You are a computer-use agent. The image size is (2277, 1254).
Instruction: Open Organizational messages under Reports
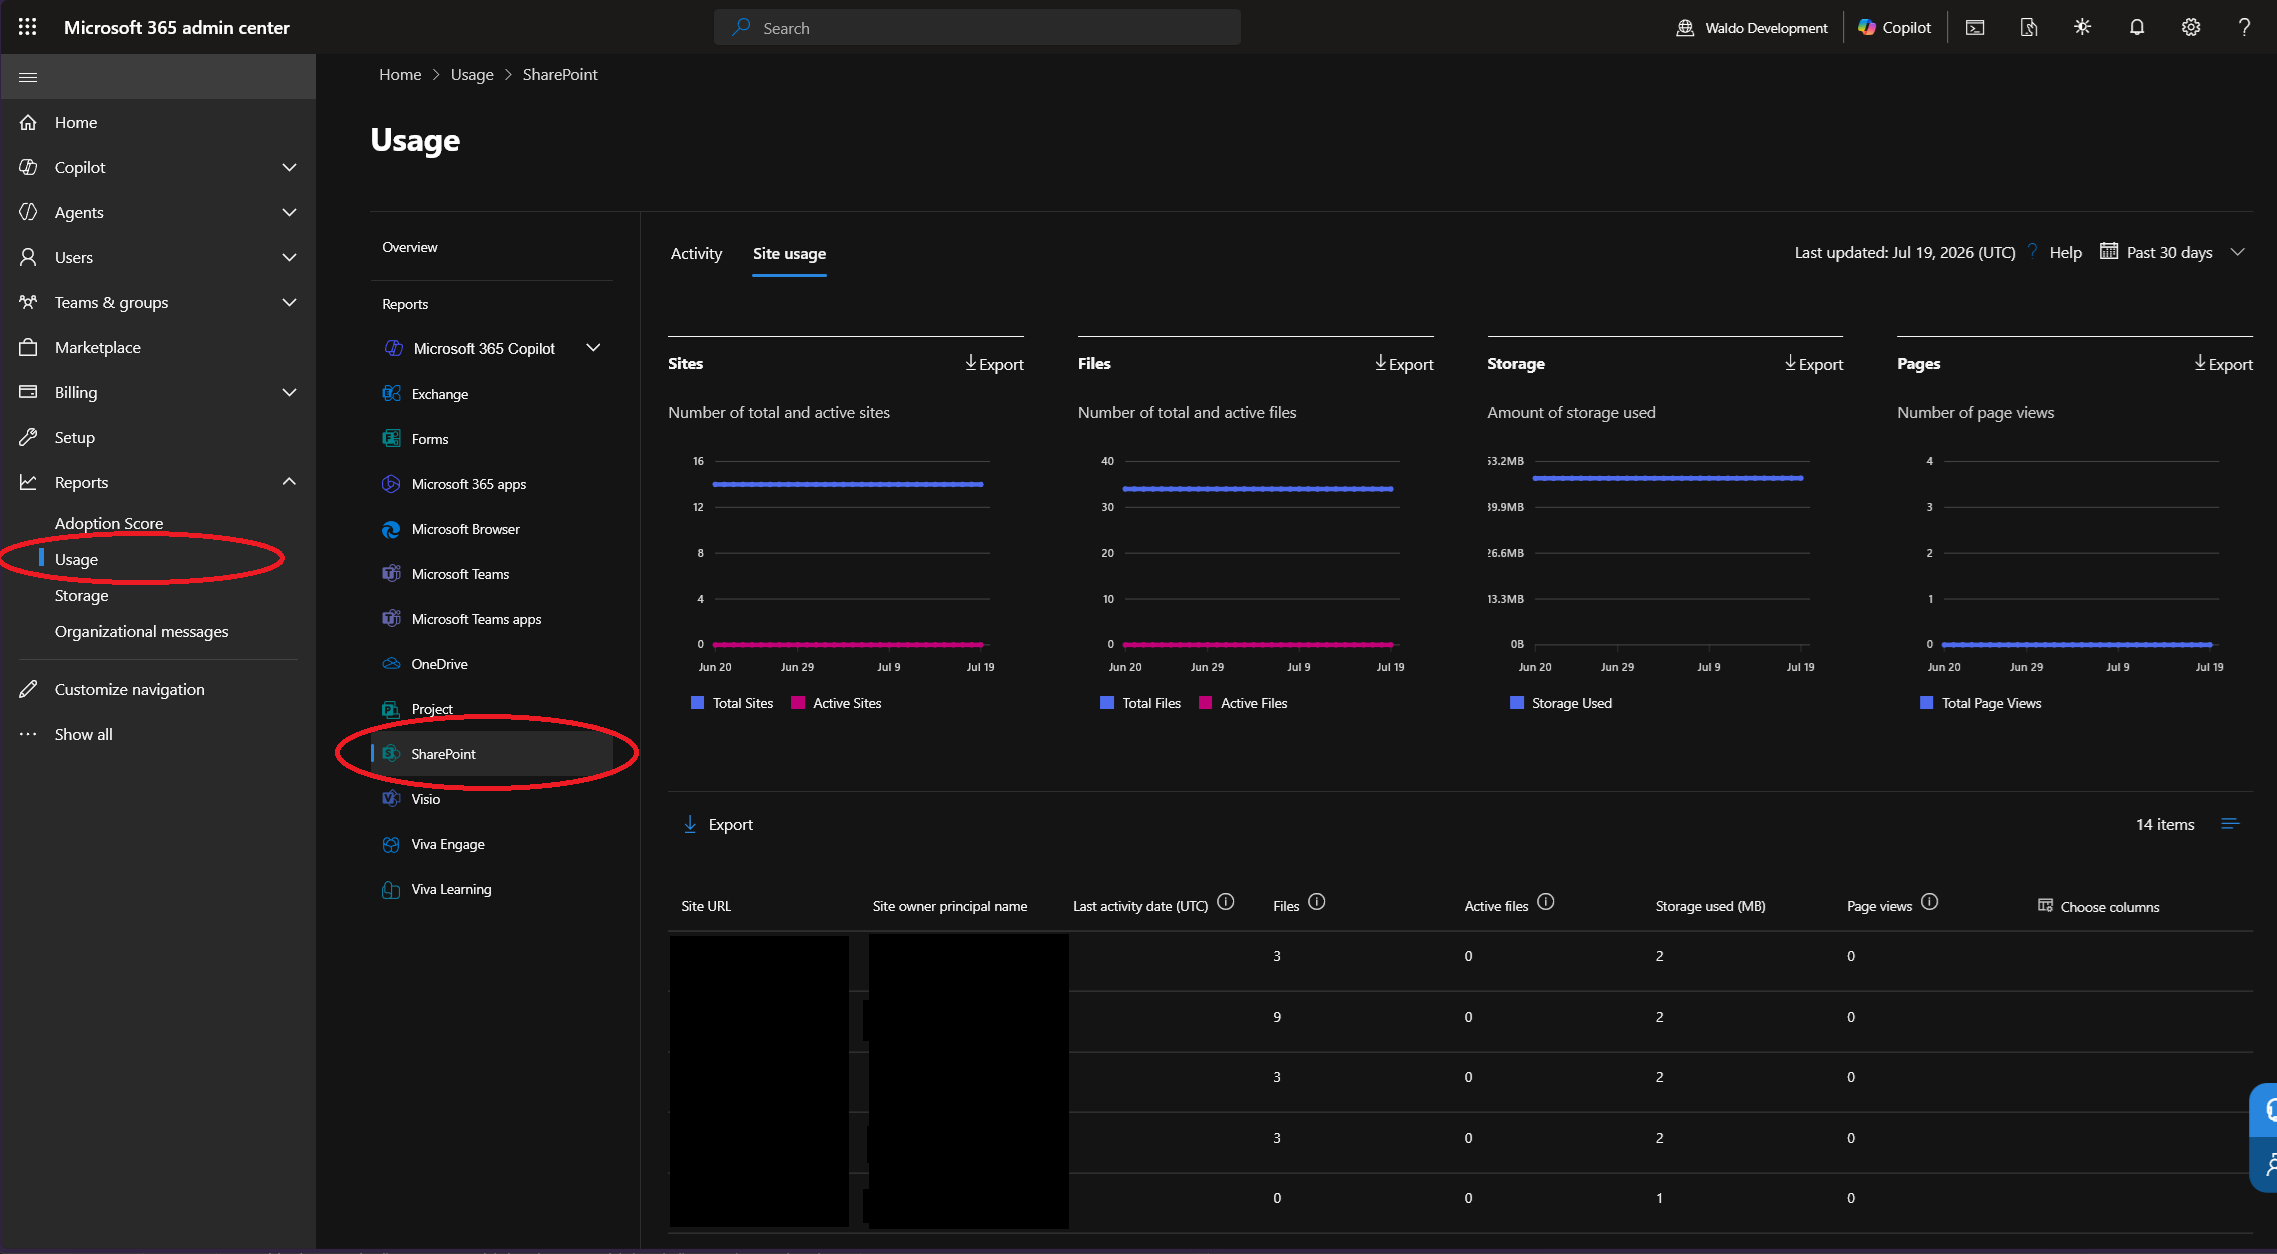tap(141, 631)
